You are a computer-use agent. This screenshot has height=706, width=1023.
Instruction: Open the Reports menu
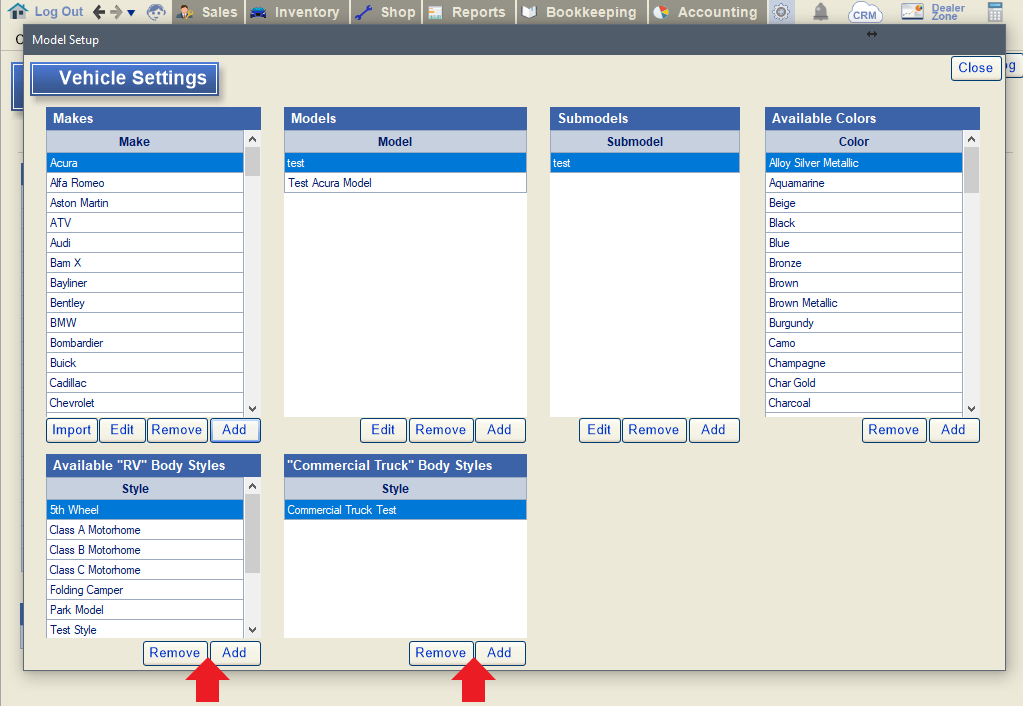tap(468, 12)
